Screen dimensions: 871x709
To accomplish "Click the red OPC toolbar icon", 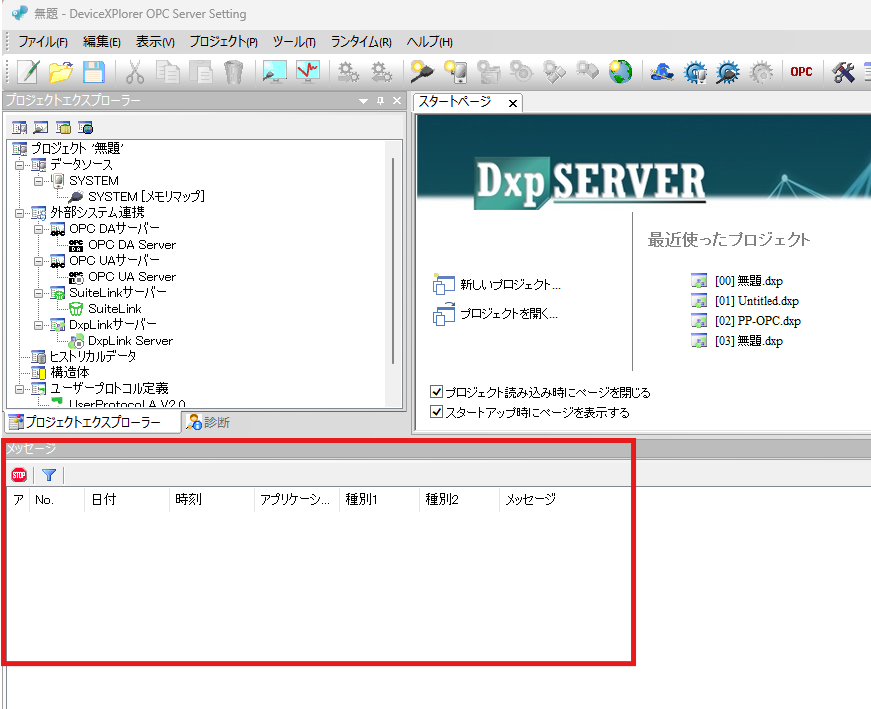I will click(x=801, y=71).
